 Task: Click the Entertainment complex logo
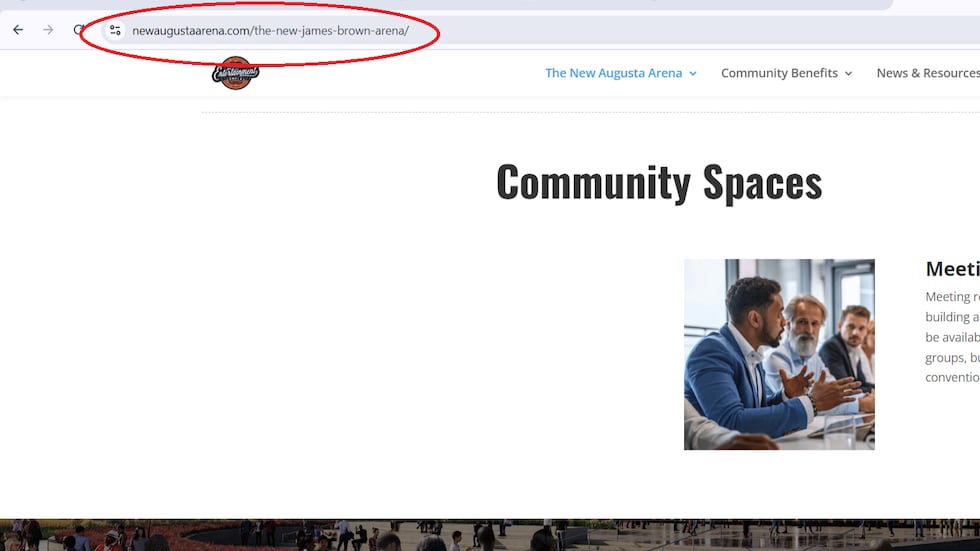(x=236, y=73)
